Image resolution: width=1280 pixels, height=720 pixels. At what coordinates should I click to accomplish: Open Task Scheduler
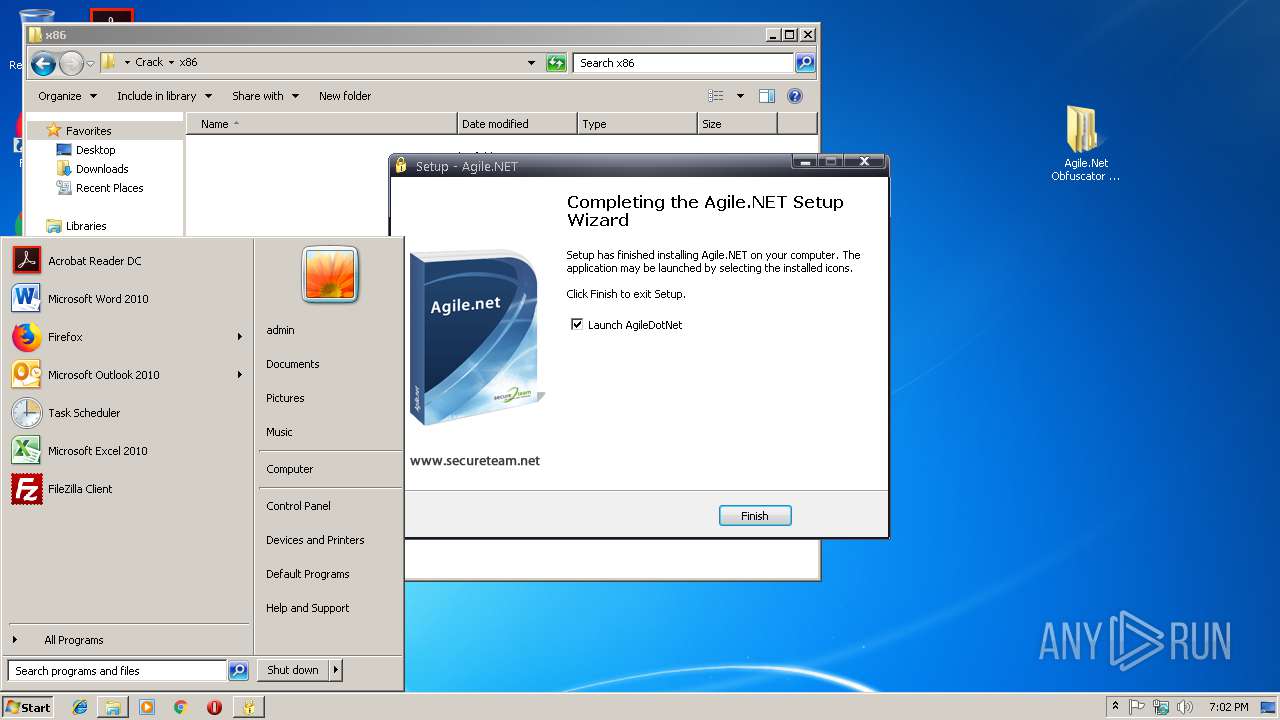pyautogui.click(x=127, y=413)
